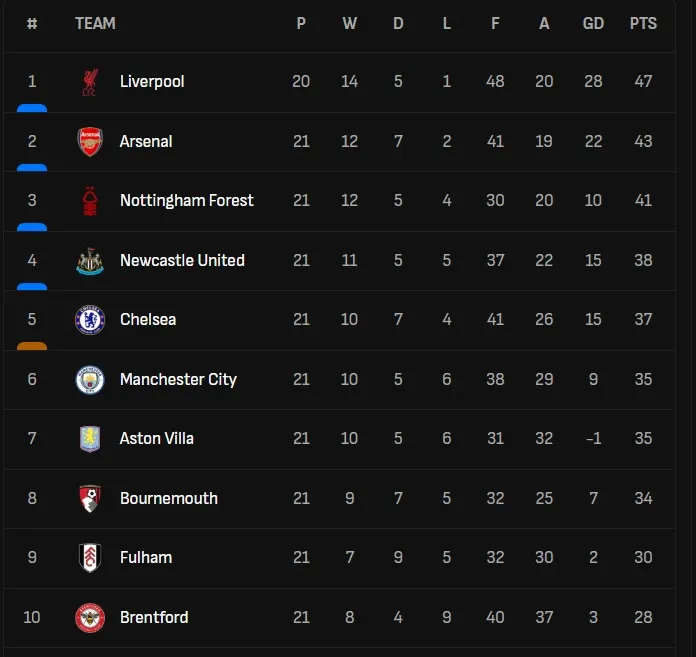Sort table by PTS column header
Viewport: 696px width, 657px height.
[643, 23]
